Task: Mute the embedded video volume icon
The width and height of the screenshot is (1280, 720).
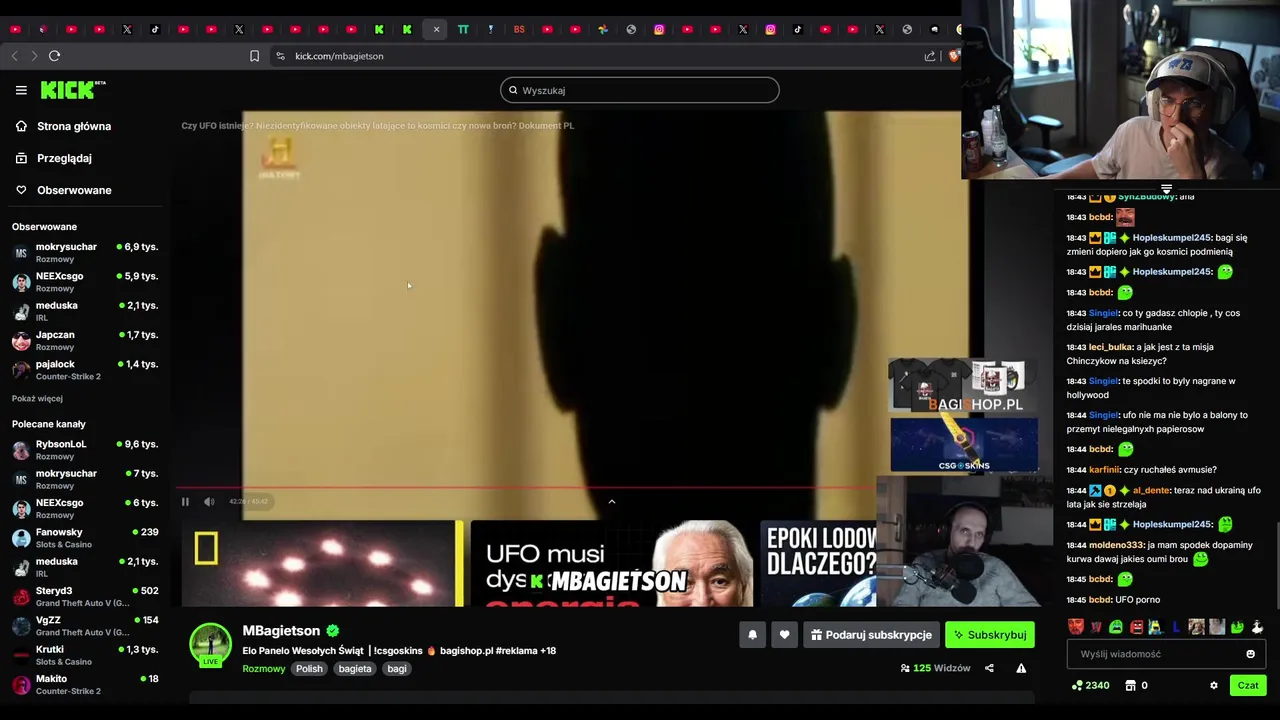Action: pyautogui.click(x=209, y=502)
